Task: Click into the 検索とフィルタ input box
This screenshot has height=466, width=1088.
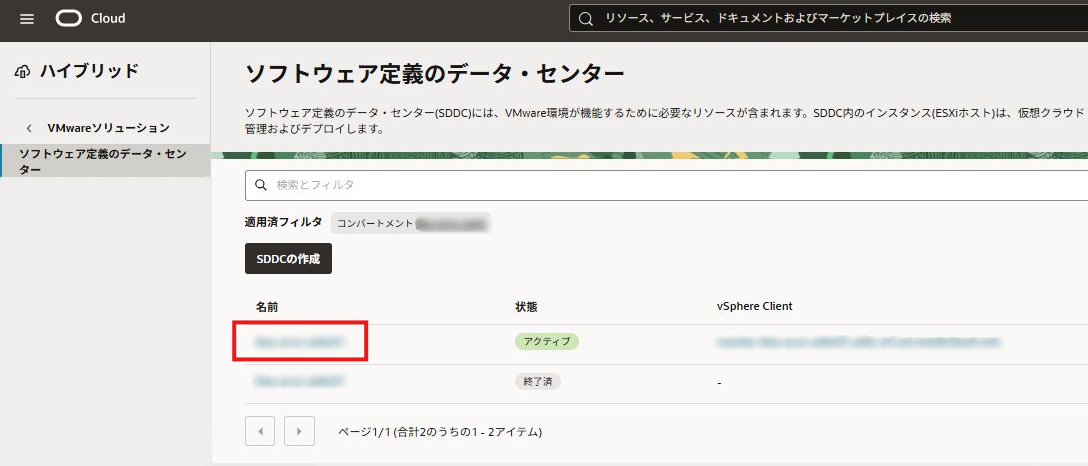Action: [660, 185]
